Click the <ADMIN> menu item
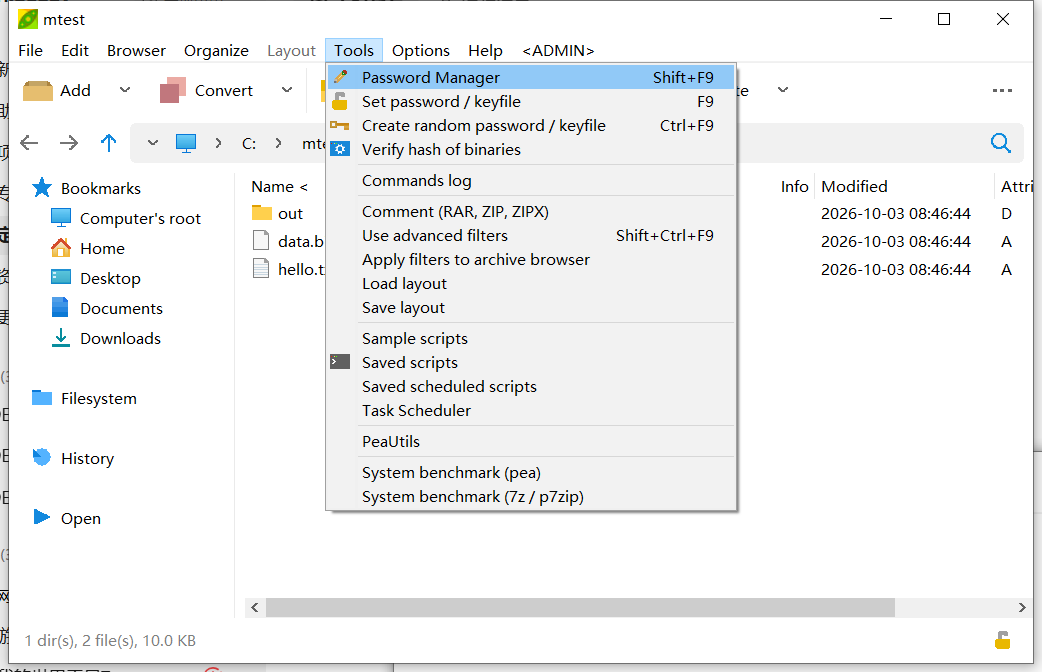This screenshot has height=672, width=1042. tap(558, 51)
